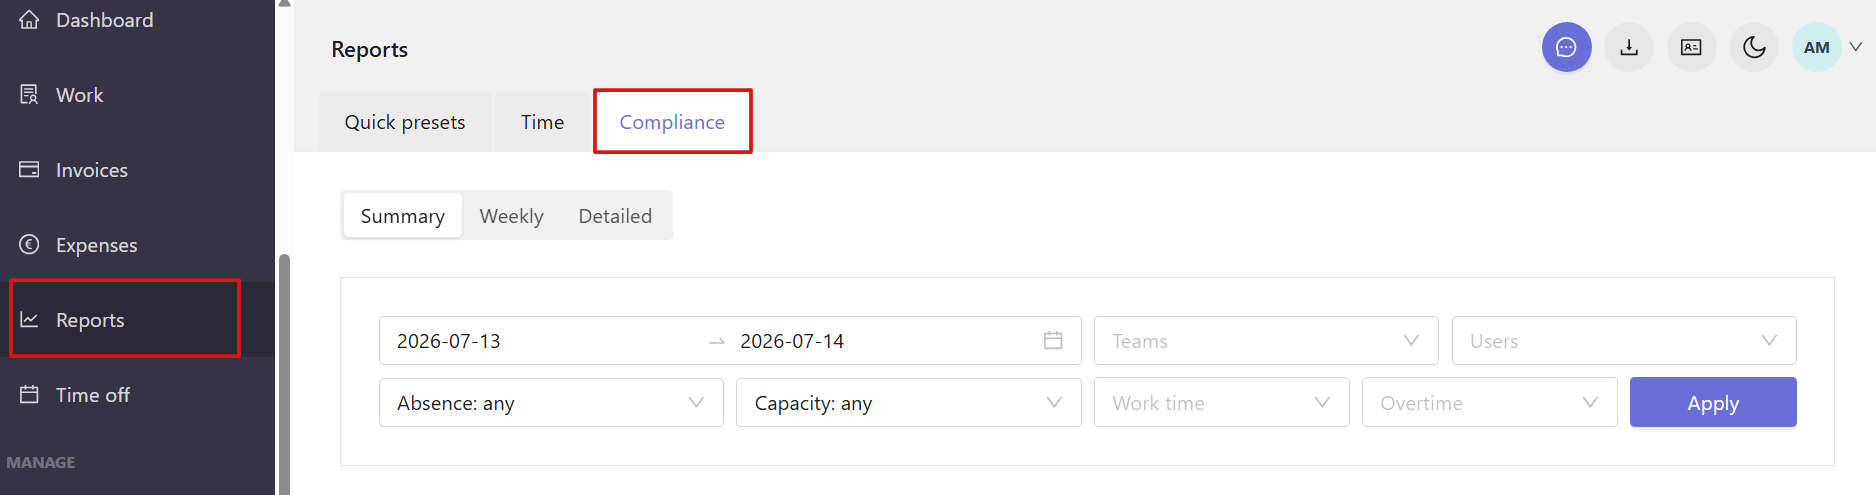Toggle dark mode with moon icon
Image resolution: width=1876 pixels, height=495 pixels.
click(1754, 47)
